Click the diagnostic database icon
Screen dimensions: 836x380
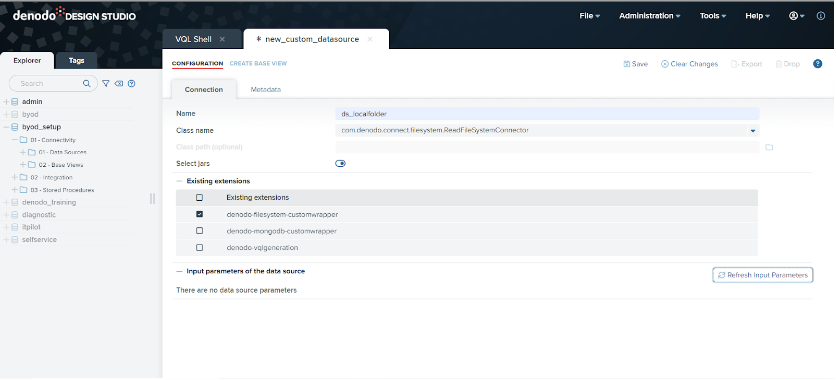pos(15,215)
